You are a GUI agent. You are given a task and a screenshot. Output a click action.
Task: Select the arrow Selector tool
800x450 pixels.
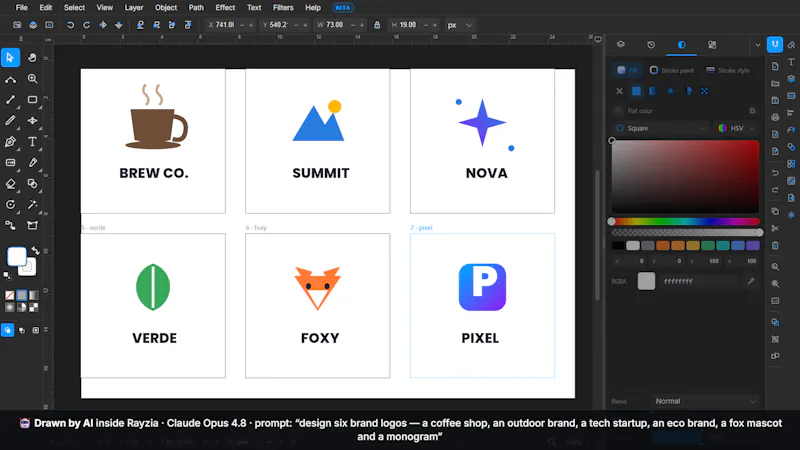click(10, 58)
